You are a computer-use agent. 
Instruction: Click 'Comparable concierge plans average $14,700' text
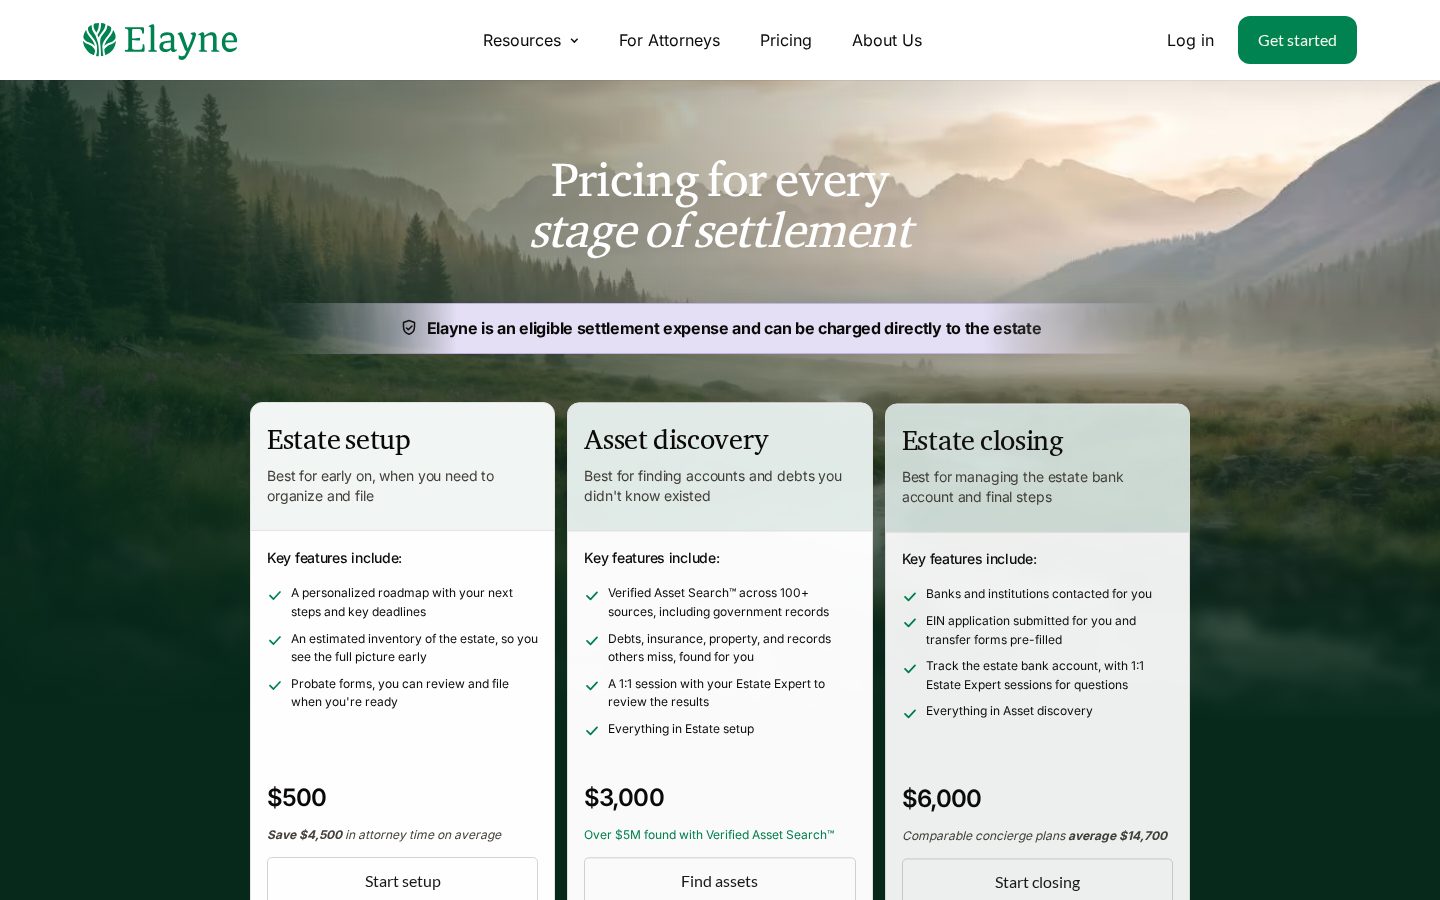coord(1035,836)
